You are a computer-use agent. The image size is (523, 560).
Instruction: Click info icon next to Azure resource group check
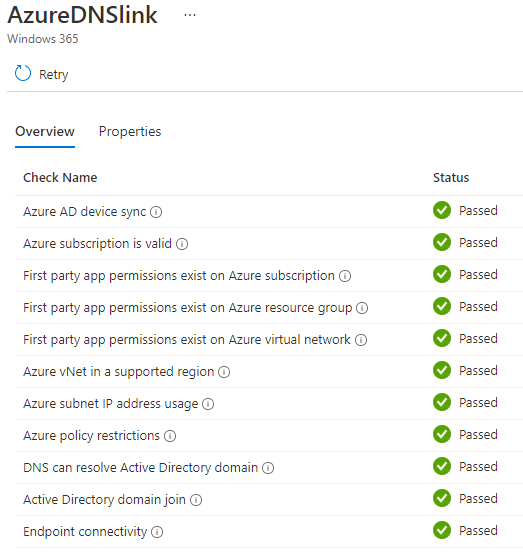click(x=362, y=308)
